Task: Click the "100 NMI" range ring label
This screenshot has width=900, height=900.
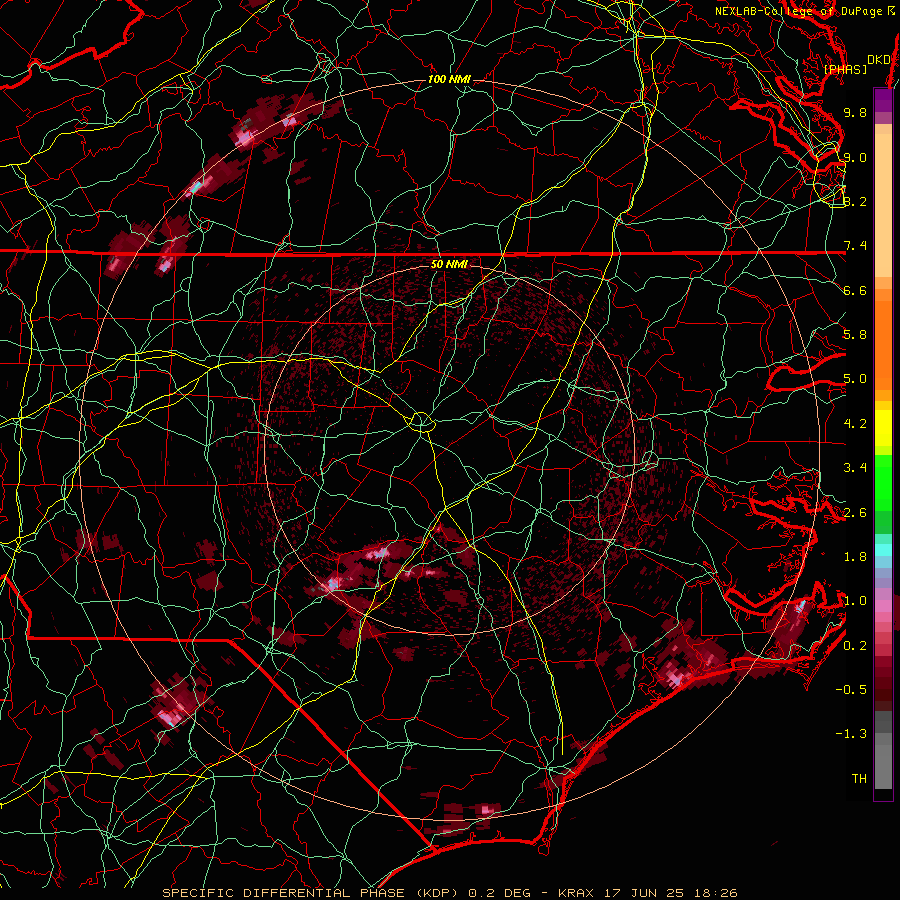Action: click(x=449, y=79)
